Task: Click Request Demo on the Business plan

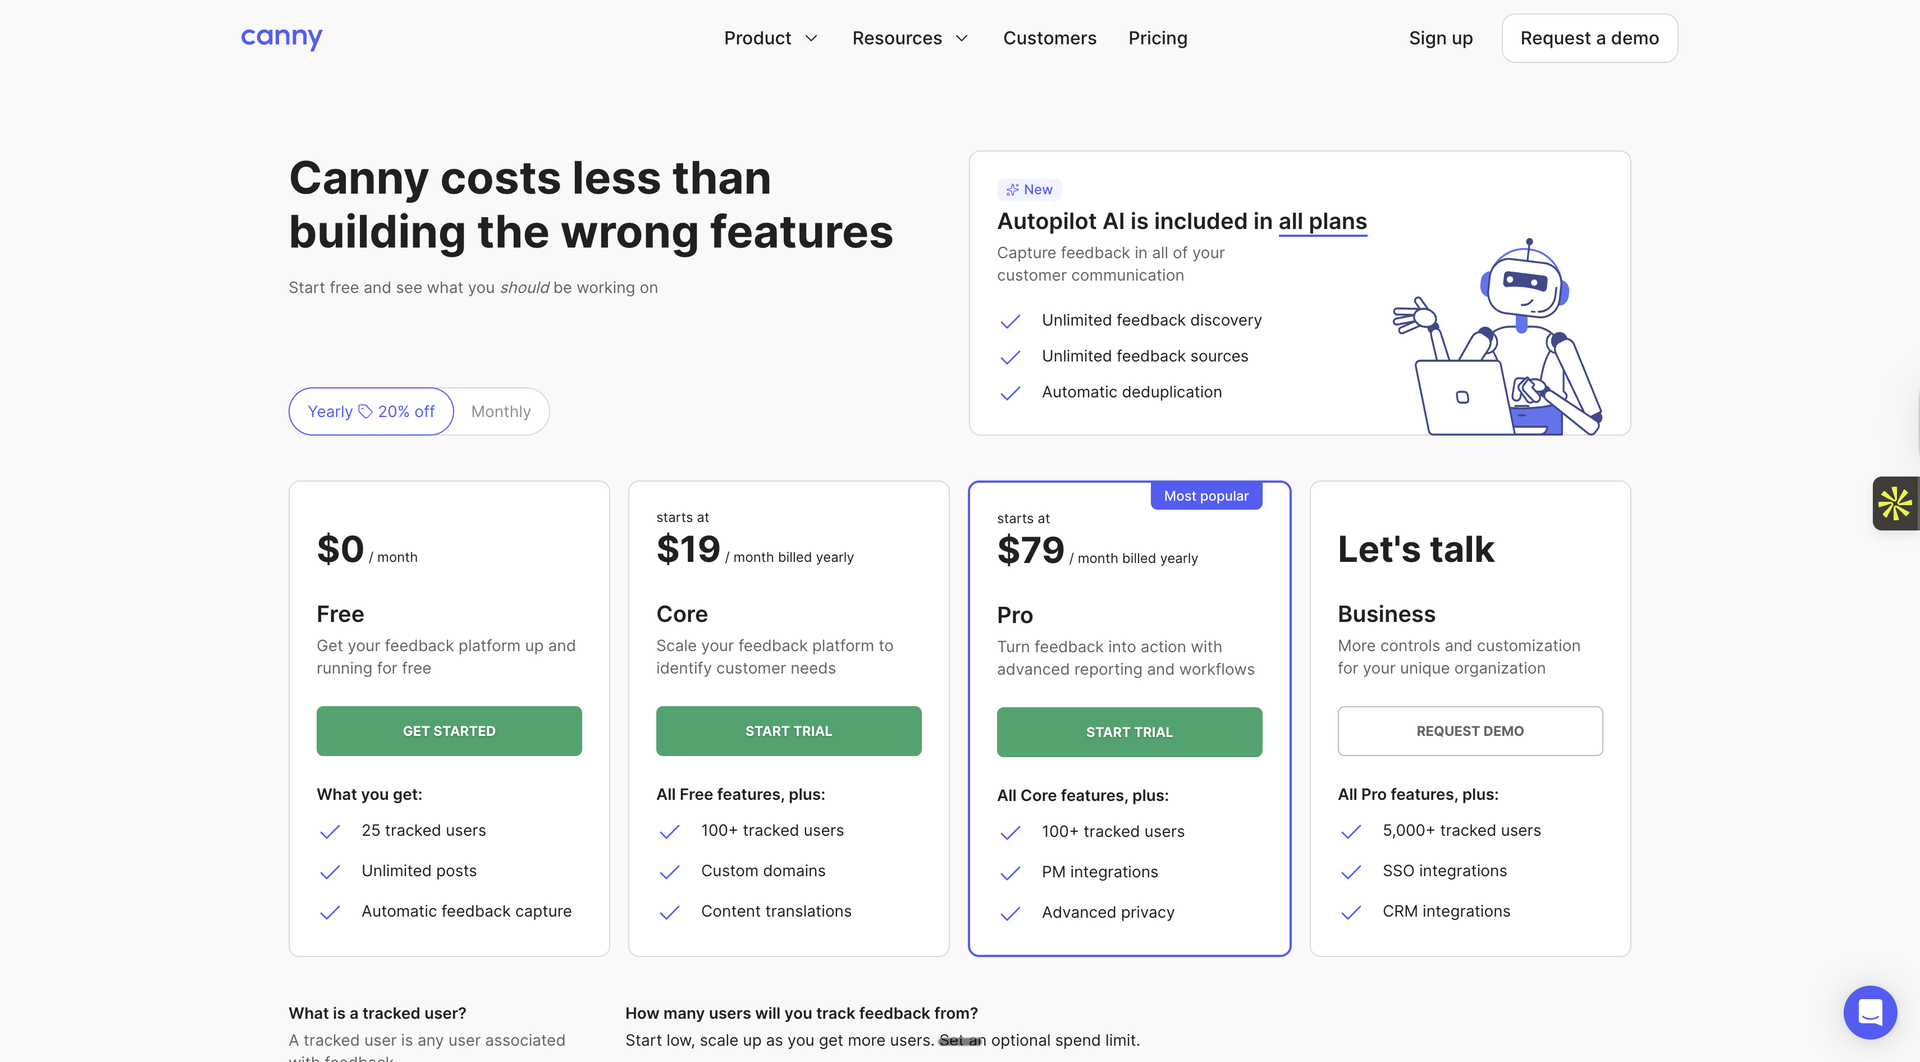Action: (1470, 731)
